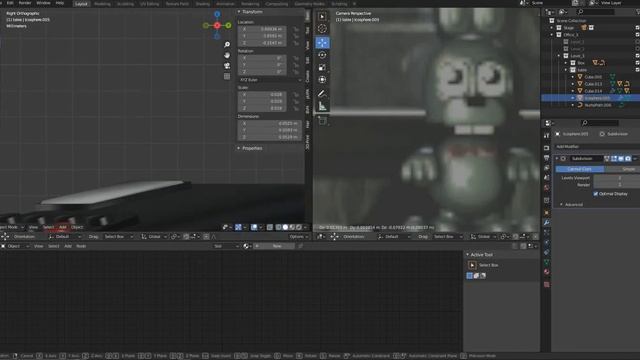640x360 pixels.
Task: Toggle the Optimal Display checkbox
Action: (596, 194)
